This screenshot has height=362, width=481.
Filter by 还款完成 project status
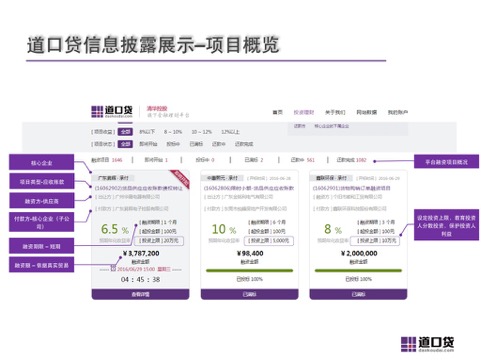coord(244,144)
